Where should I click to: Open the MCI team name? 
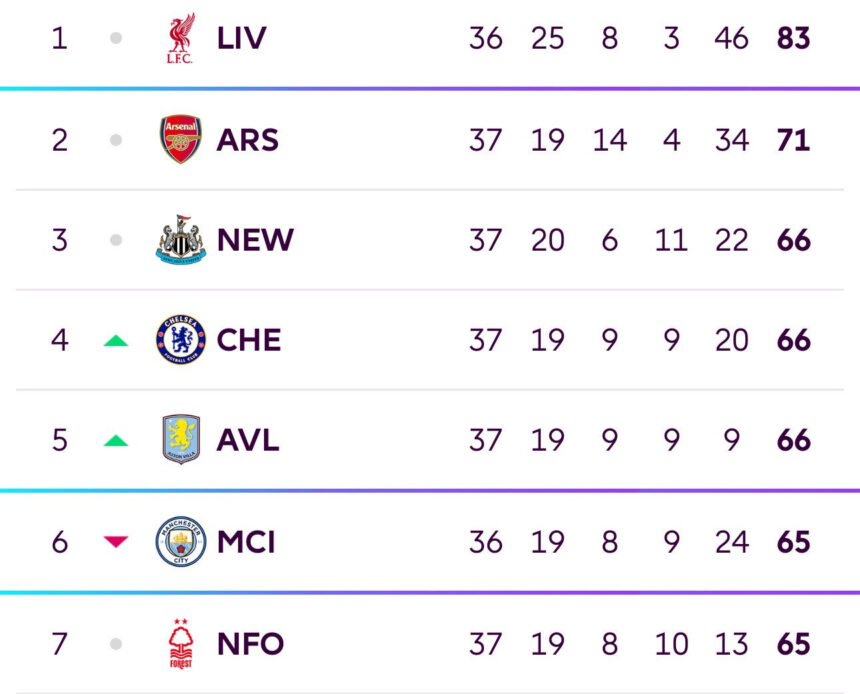[x=246, y=542]
